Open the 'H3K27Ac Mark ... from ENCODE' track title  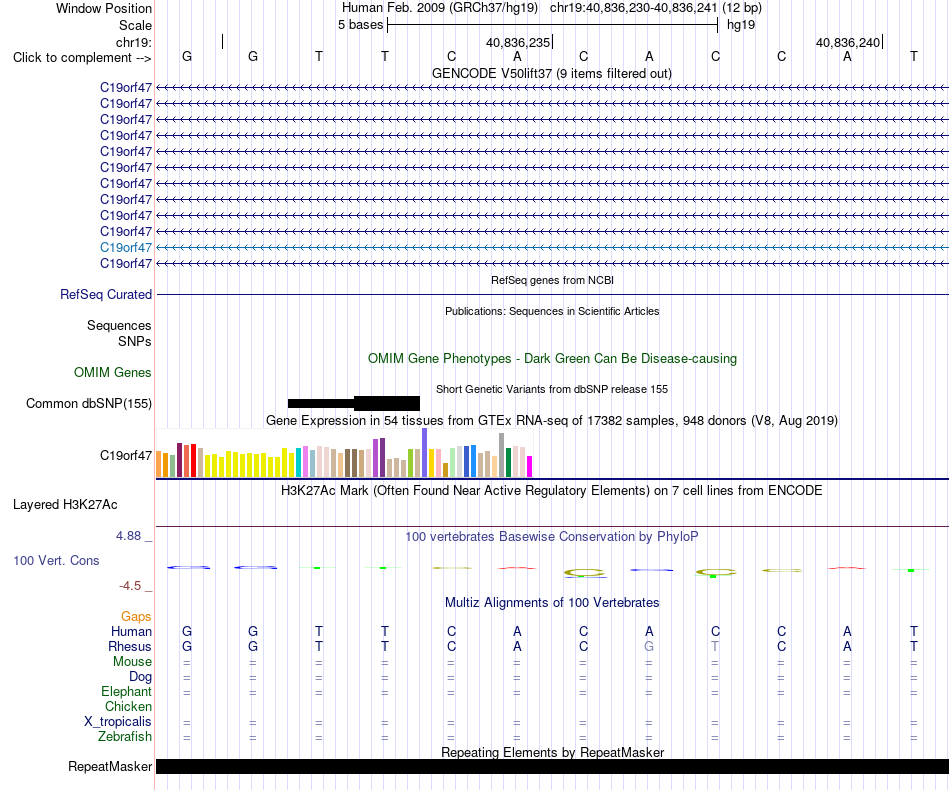point(552,490)
